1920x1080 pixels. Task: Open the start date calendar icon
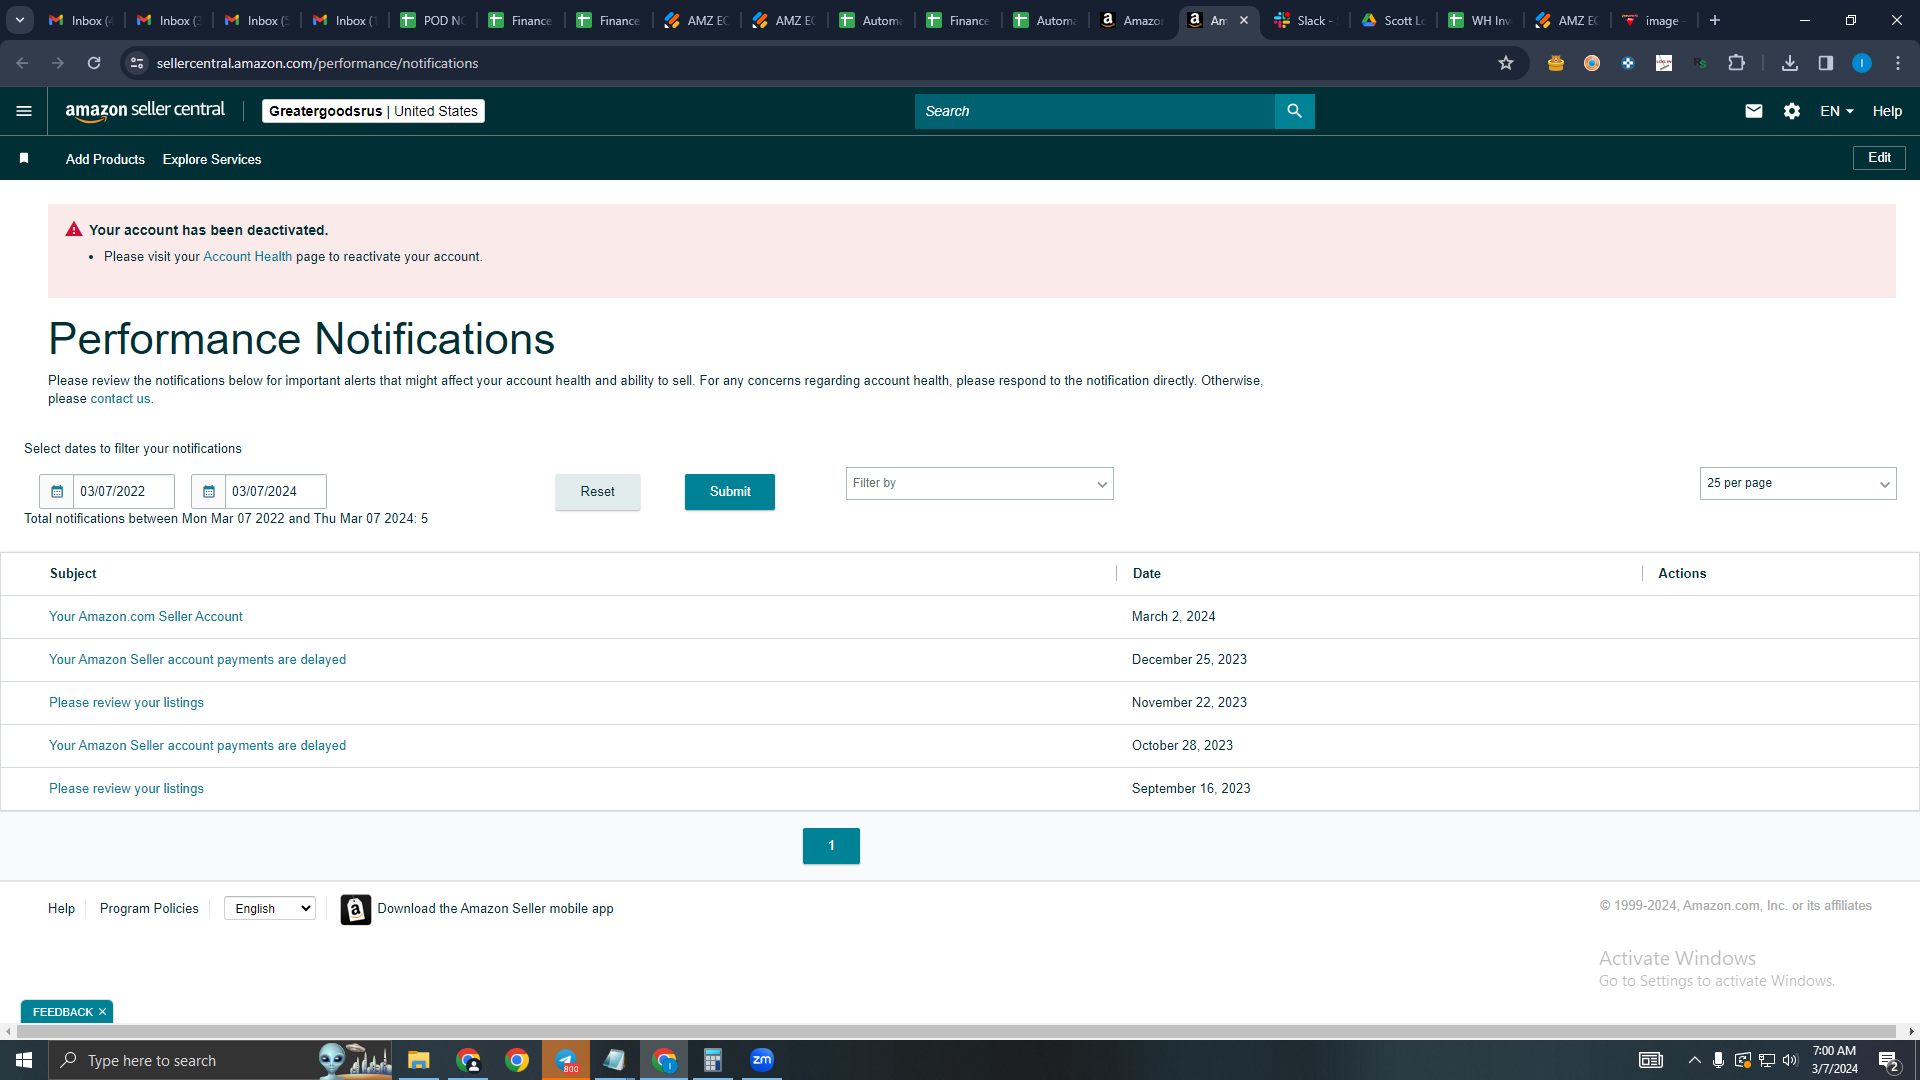click(x=57, y=492)
